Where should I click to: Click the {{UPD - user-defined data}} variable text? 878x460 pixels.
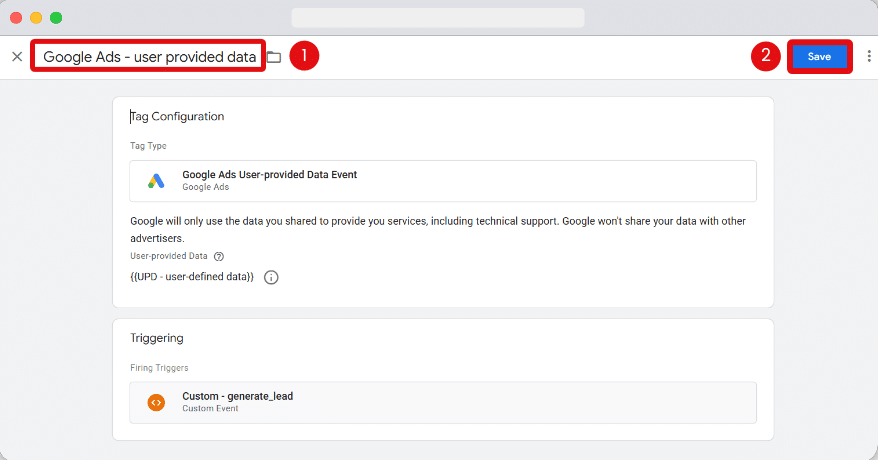click(192, 276)
